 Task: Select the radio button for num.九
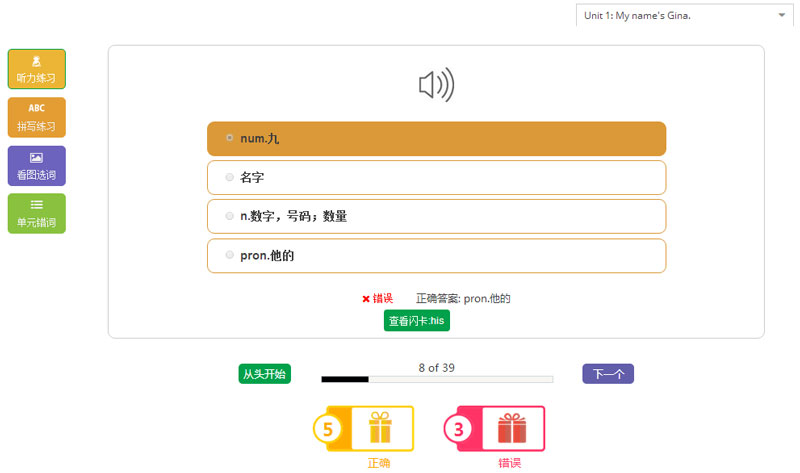230,138
